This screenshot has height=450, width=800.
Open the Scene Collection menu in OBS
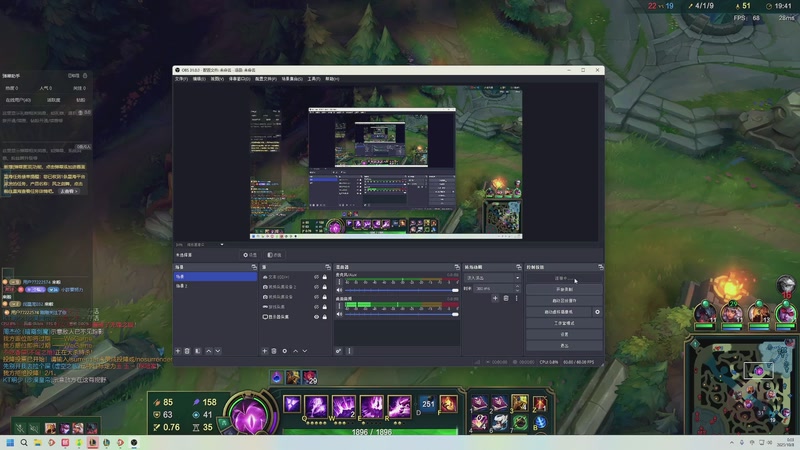coord(292,79)
